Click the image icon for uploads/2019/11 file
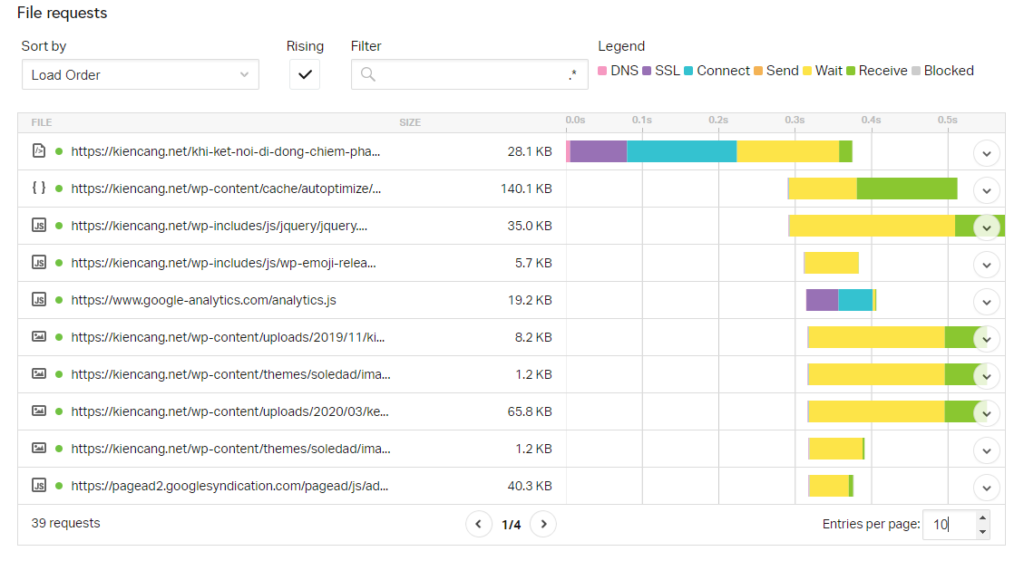This screenshot has width=1024, height=561. (39, 337)
